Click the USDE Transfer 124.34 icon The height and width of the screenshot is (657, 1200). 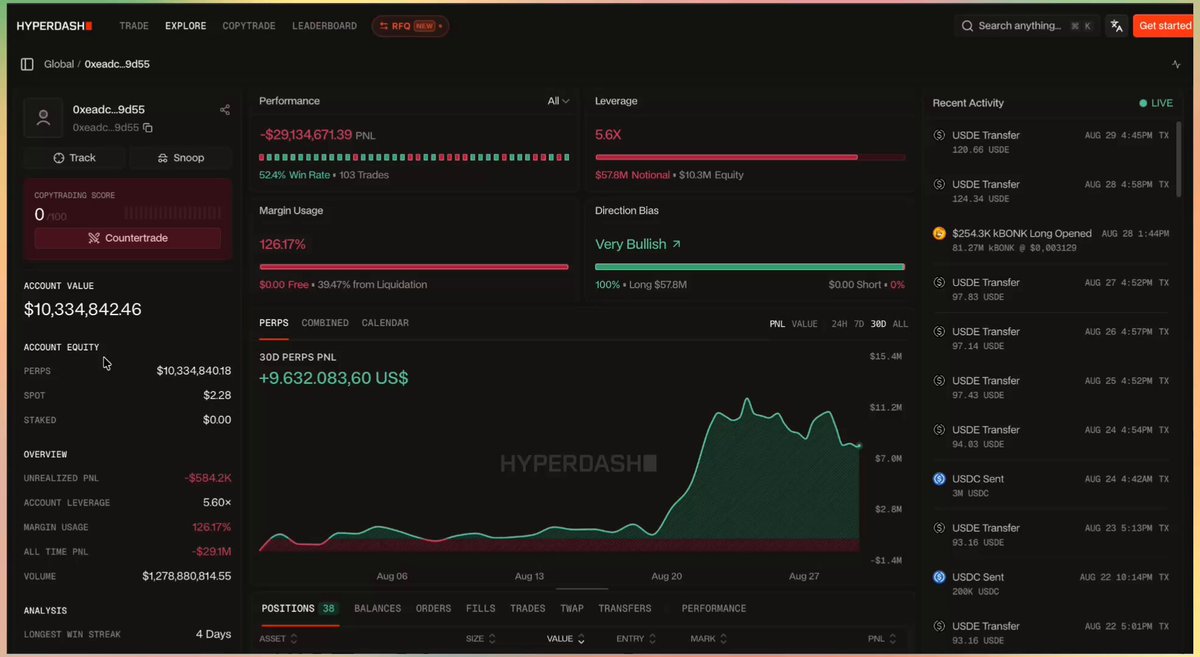(939, 184)
